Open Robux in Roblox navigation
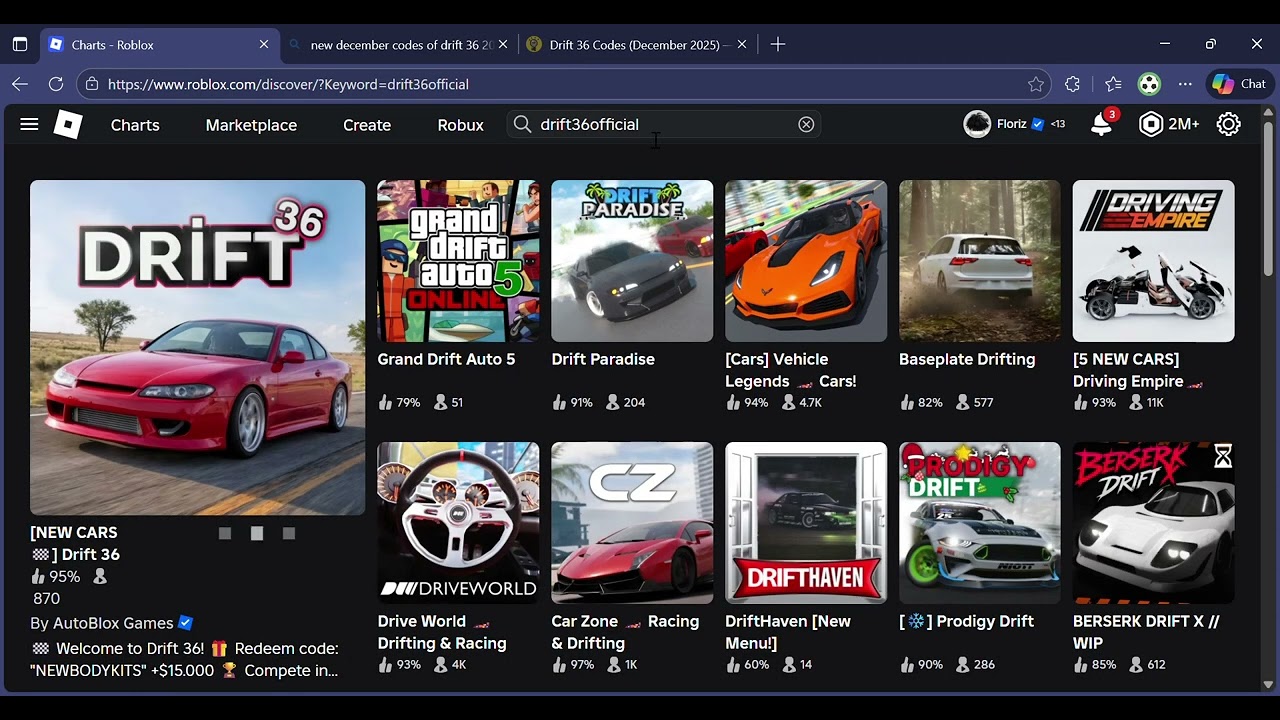1280x720 pixels. [460, 125]
